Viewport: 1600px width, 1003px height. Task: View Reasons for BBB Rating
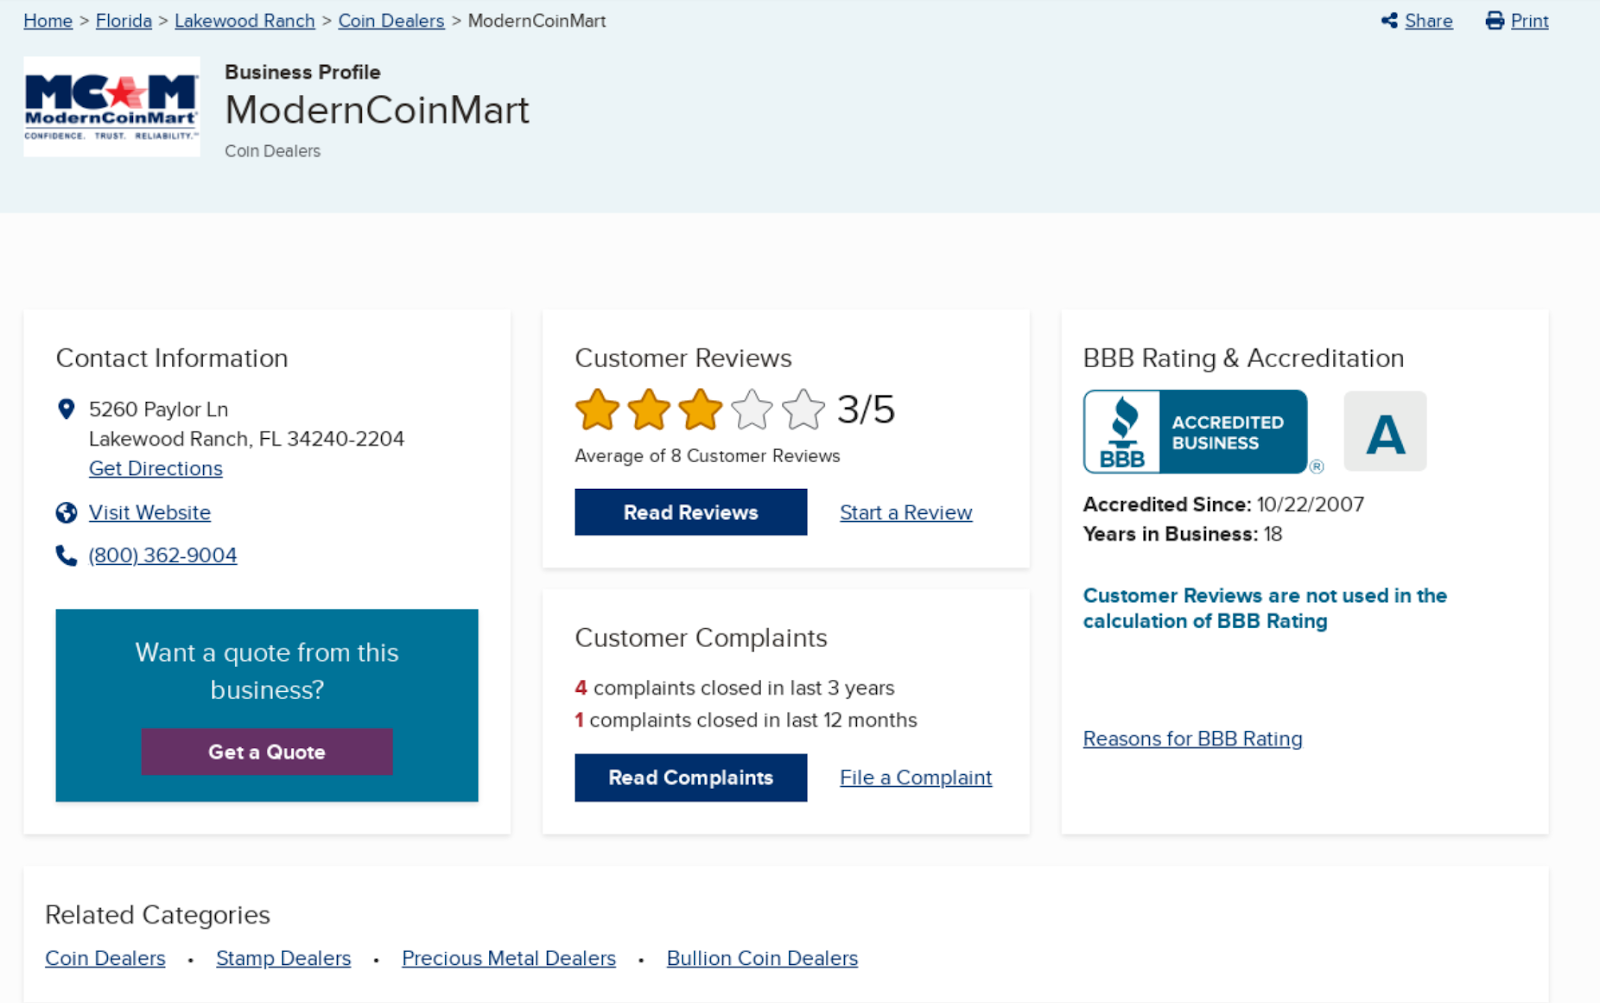point(1192,739)
